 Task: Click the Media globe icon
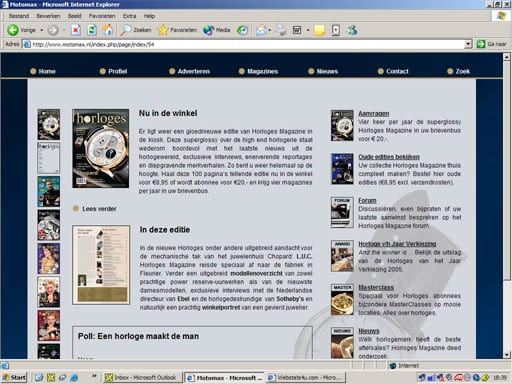pos(209,30)
